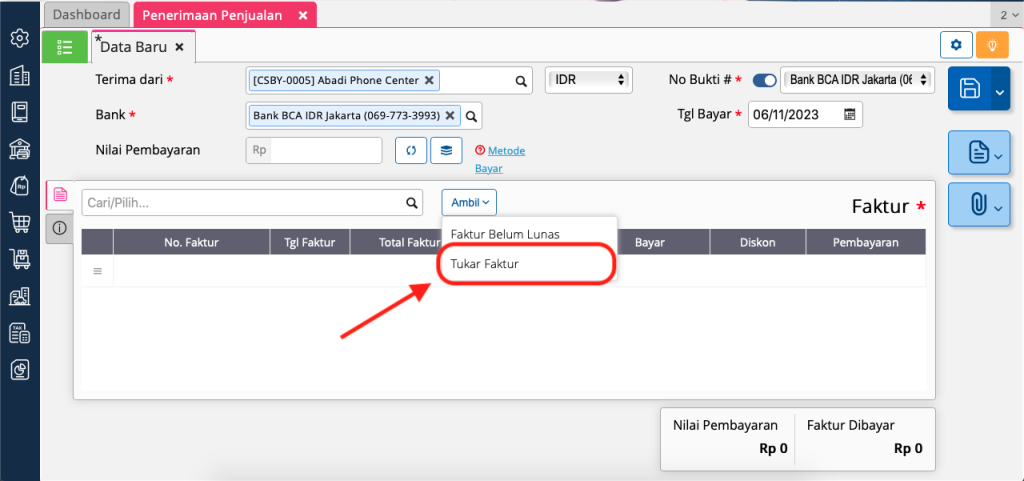Open the gear settings button top right

coord(956,45)
